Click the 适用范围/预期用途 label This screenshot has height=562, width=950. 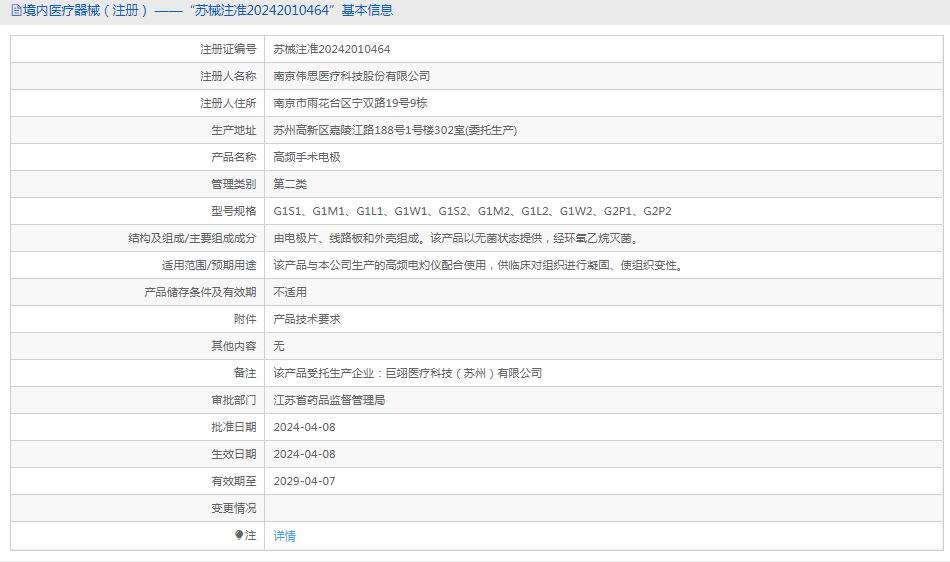click(x=209, y=265)
